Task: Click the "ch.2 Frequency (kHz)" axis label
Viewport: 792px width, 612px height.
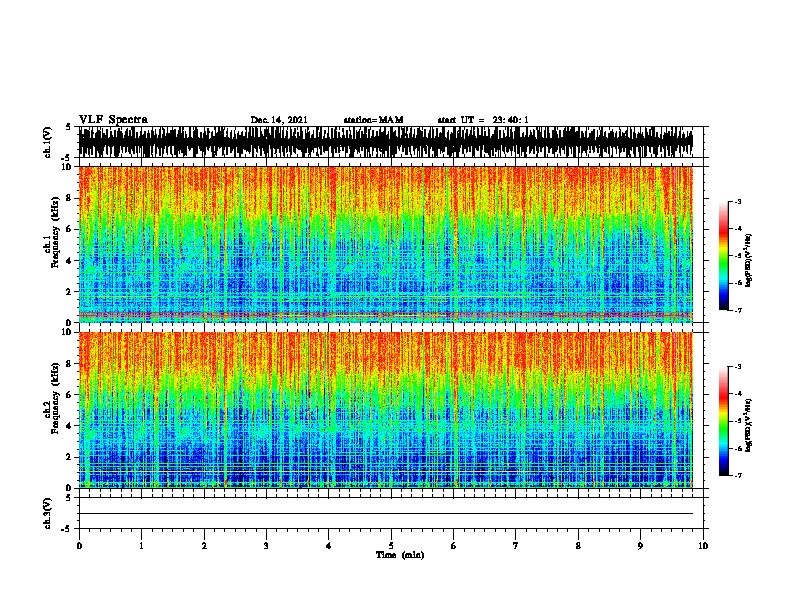Action: pyautogui.click(x=52, y=398)
